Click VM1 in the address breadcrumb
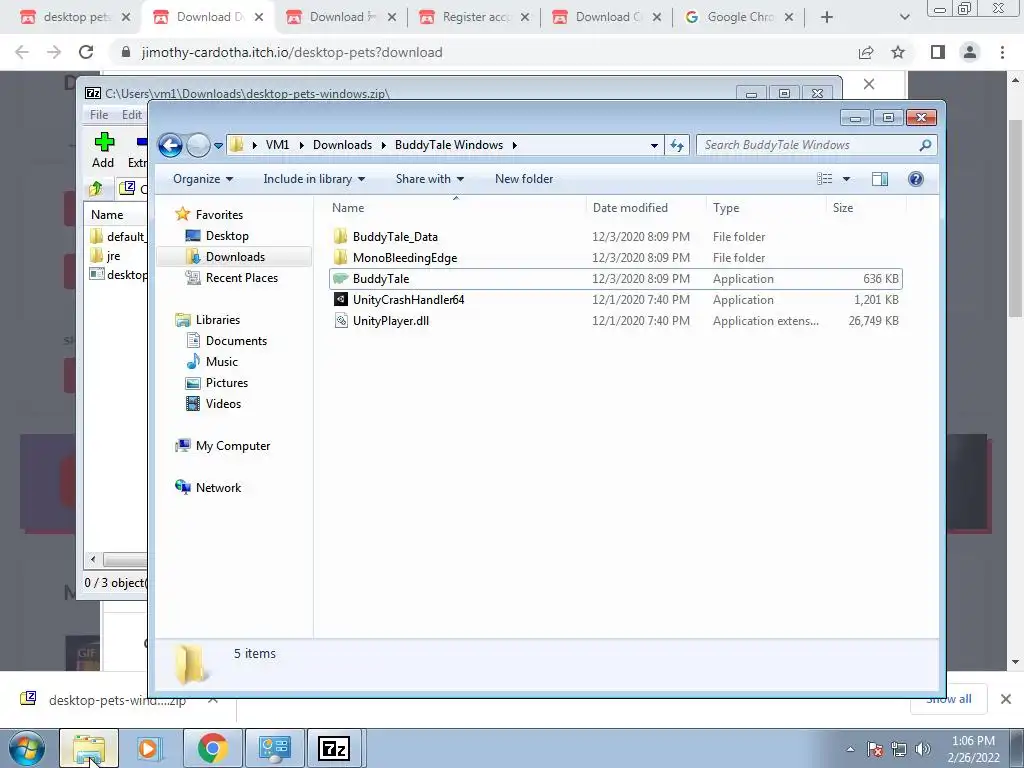This screenshot has width=1024, height=768. tap(277, 145)
